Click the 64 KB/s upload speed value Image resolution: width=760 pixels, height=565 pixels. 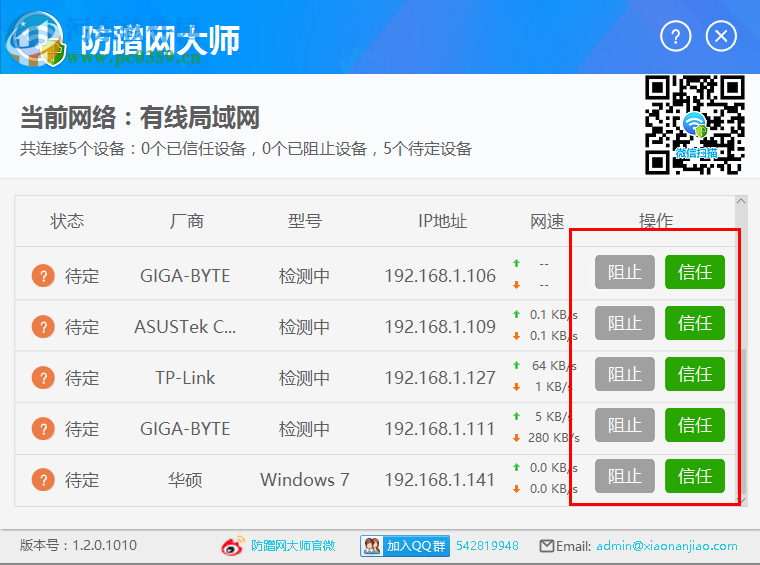554,366
